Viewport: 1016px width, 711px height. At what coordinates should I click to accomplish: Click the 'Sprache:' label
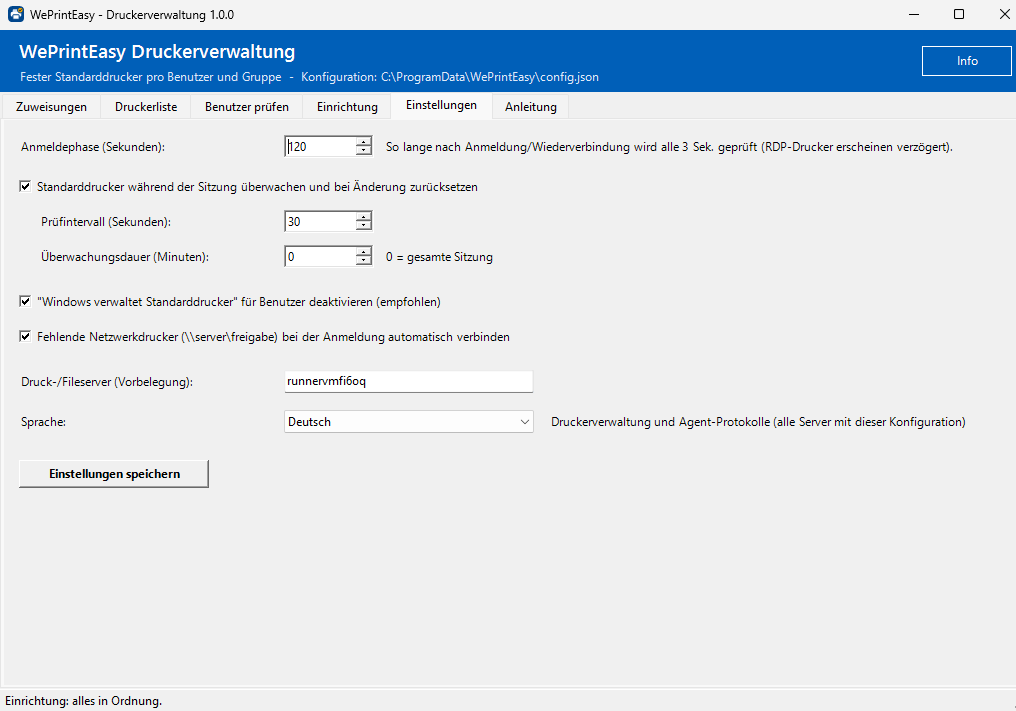pos(43,422)
